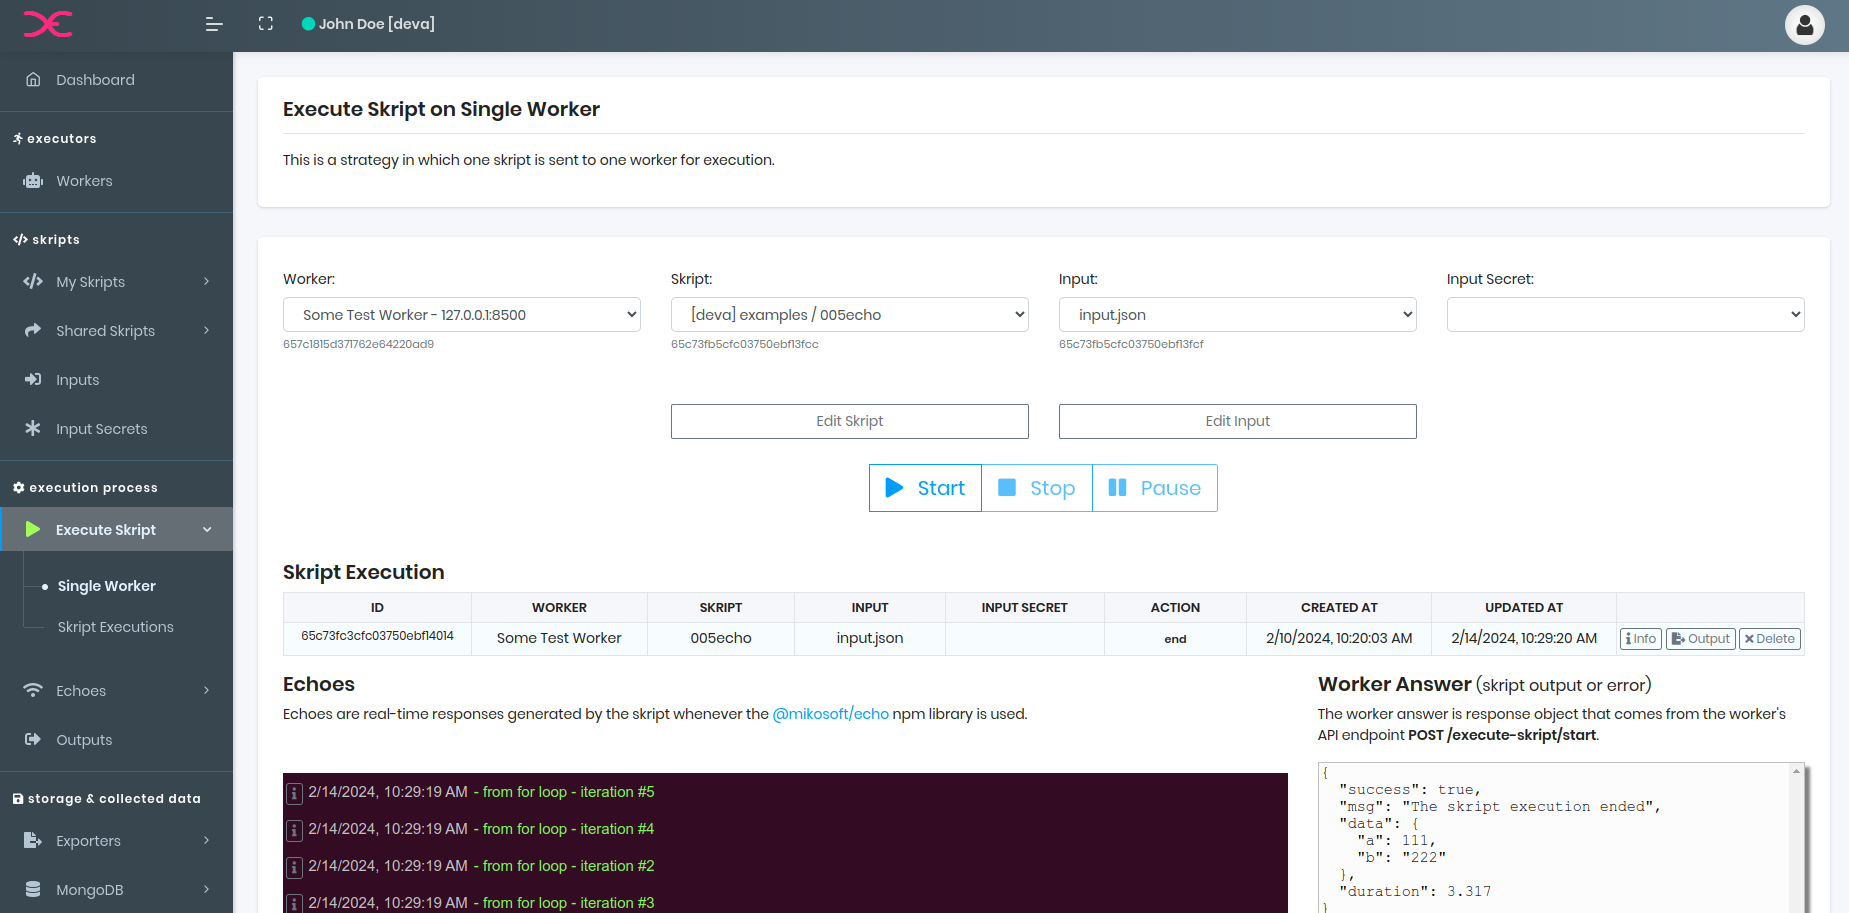The height and width of the screenshot is (913, 1849).
Task: Expand Exporters menu chevron
Action: click(207, 840)
